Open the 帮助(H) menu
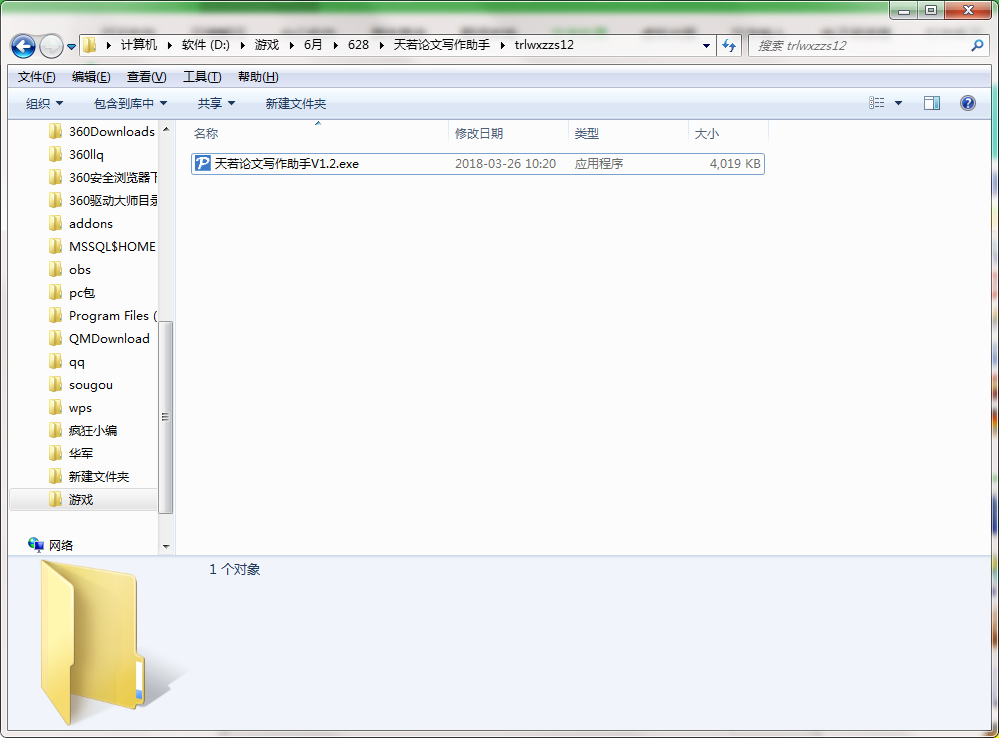This screenshot has width=999, height=738. [x=258, y=77]
